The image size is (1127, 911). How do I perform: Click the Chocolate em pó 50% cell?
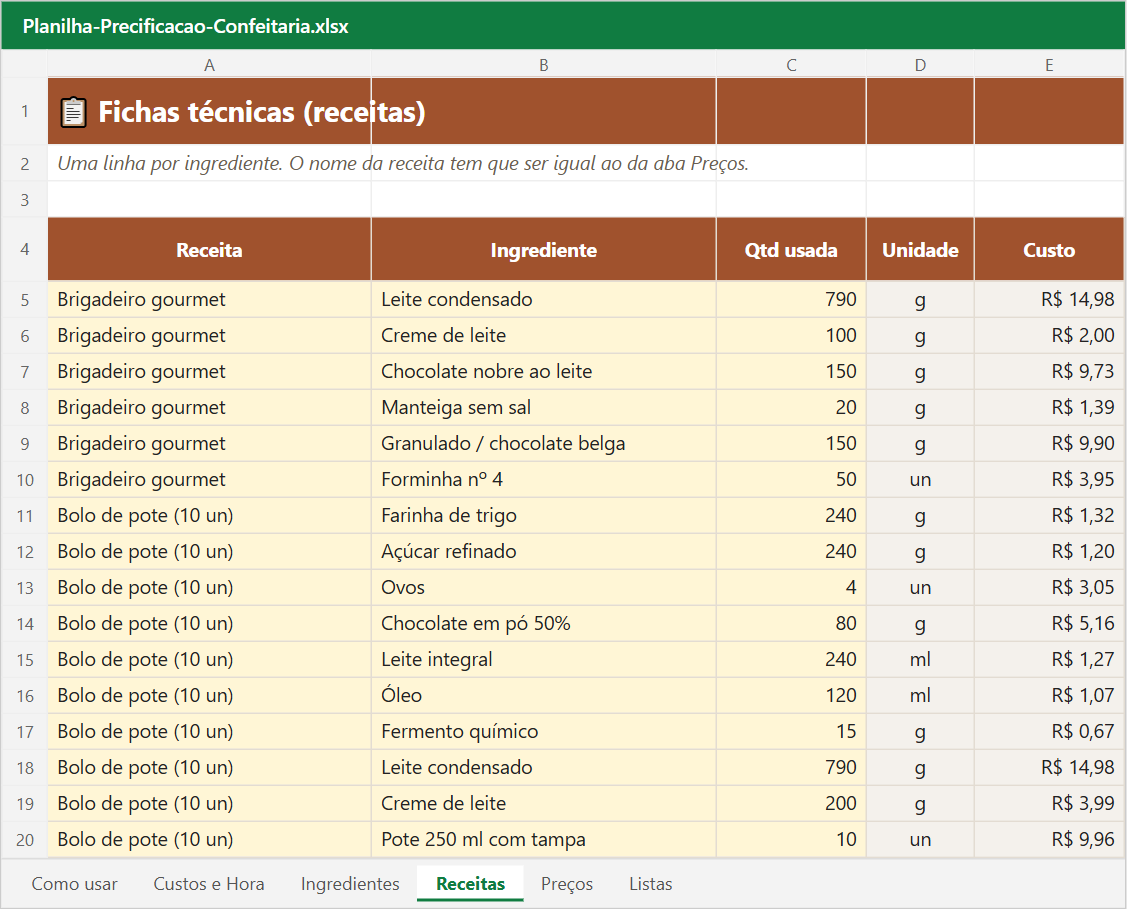tap(543, 623)
